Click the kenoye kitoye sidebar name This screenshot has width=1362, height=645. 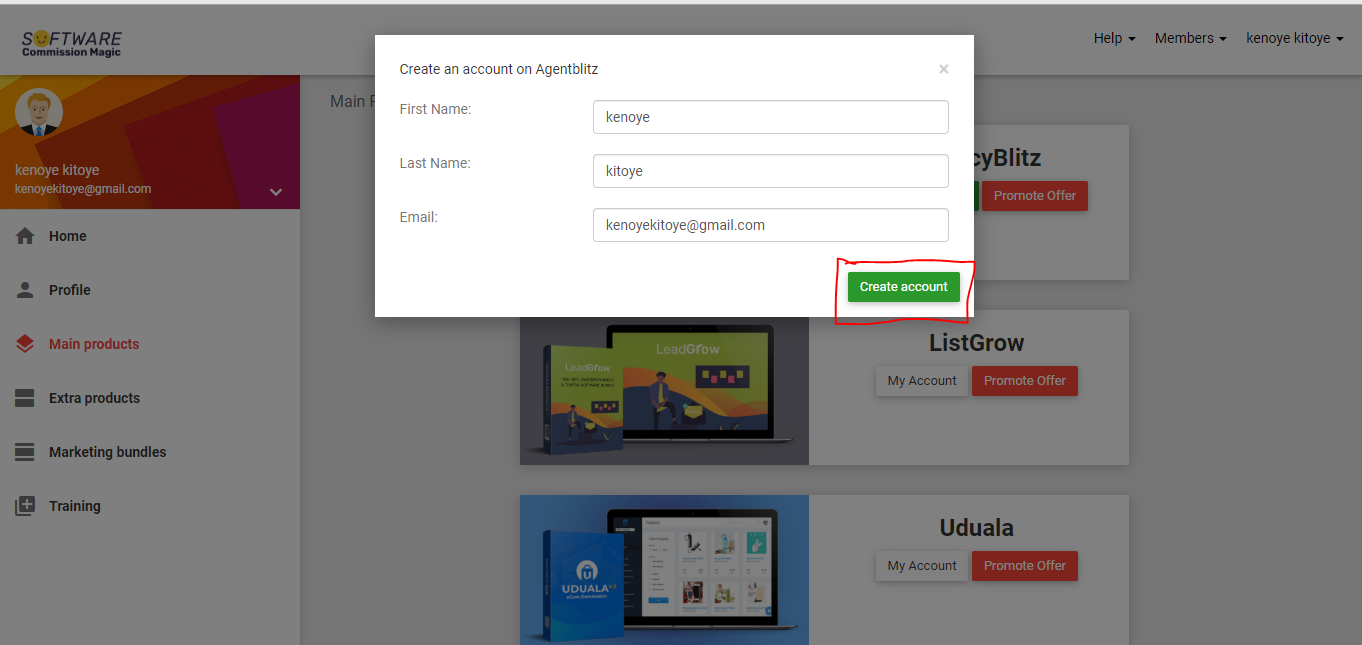point(57,170)
